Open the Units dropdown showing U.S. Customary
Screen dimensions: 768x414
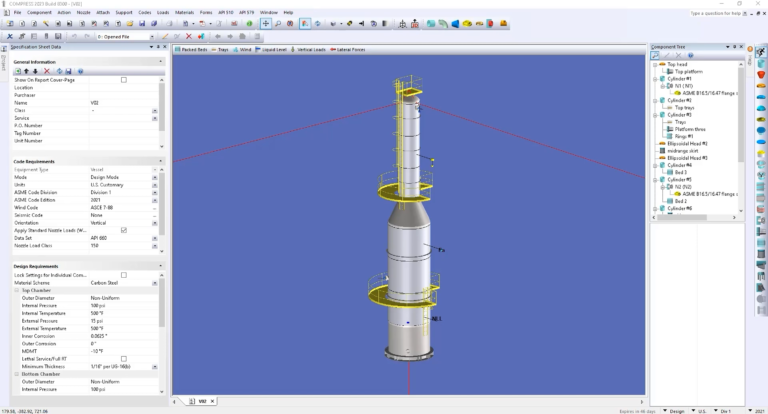coord(155,185)
